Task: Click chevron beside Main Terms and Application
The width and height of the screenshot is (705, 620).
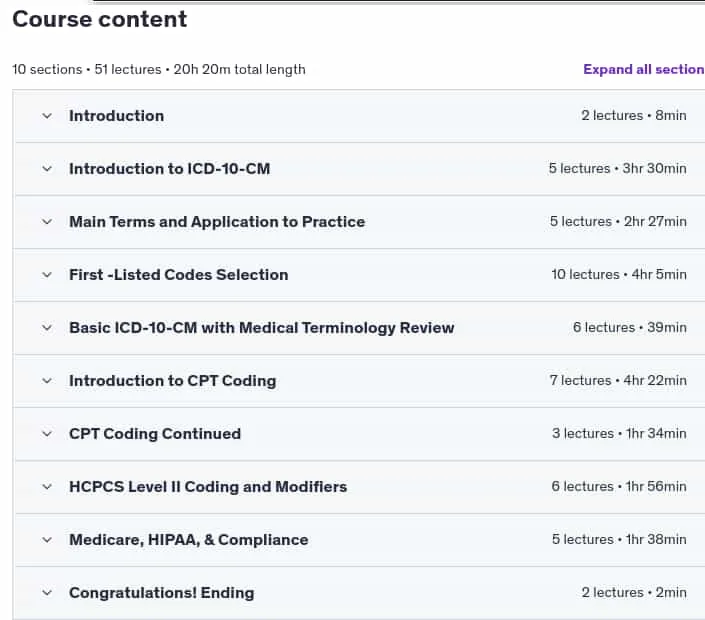Action: (47, 222)
